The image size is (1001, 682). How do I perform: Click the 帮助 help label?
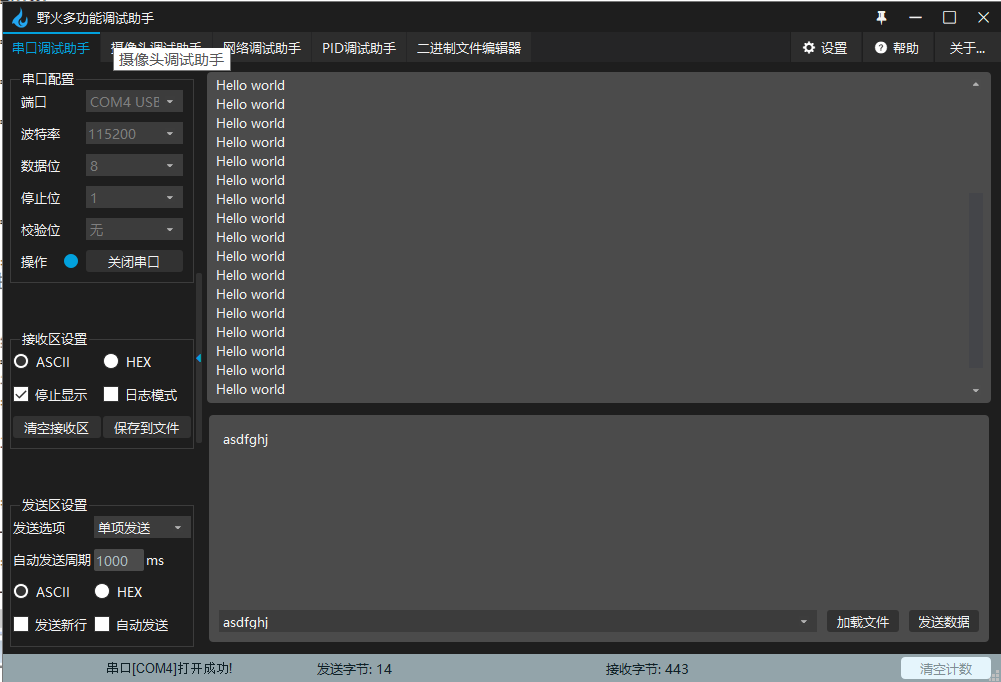tap(905, 48)
